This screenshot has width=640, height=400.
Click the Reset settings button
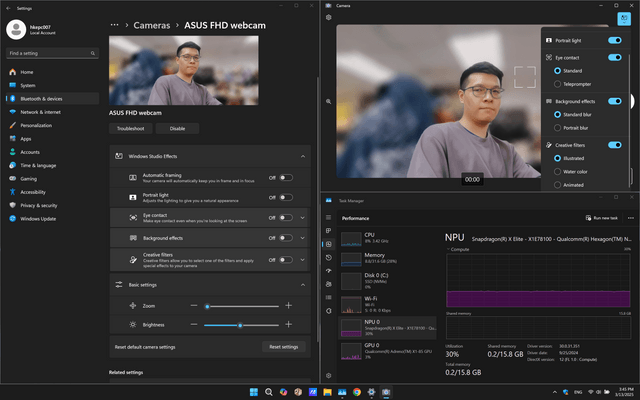[x=284, y=347]
